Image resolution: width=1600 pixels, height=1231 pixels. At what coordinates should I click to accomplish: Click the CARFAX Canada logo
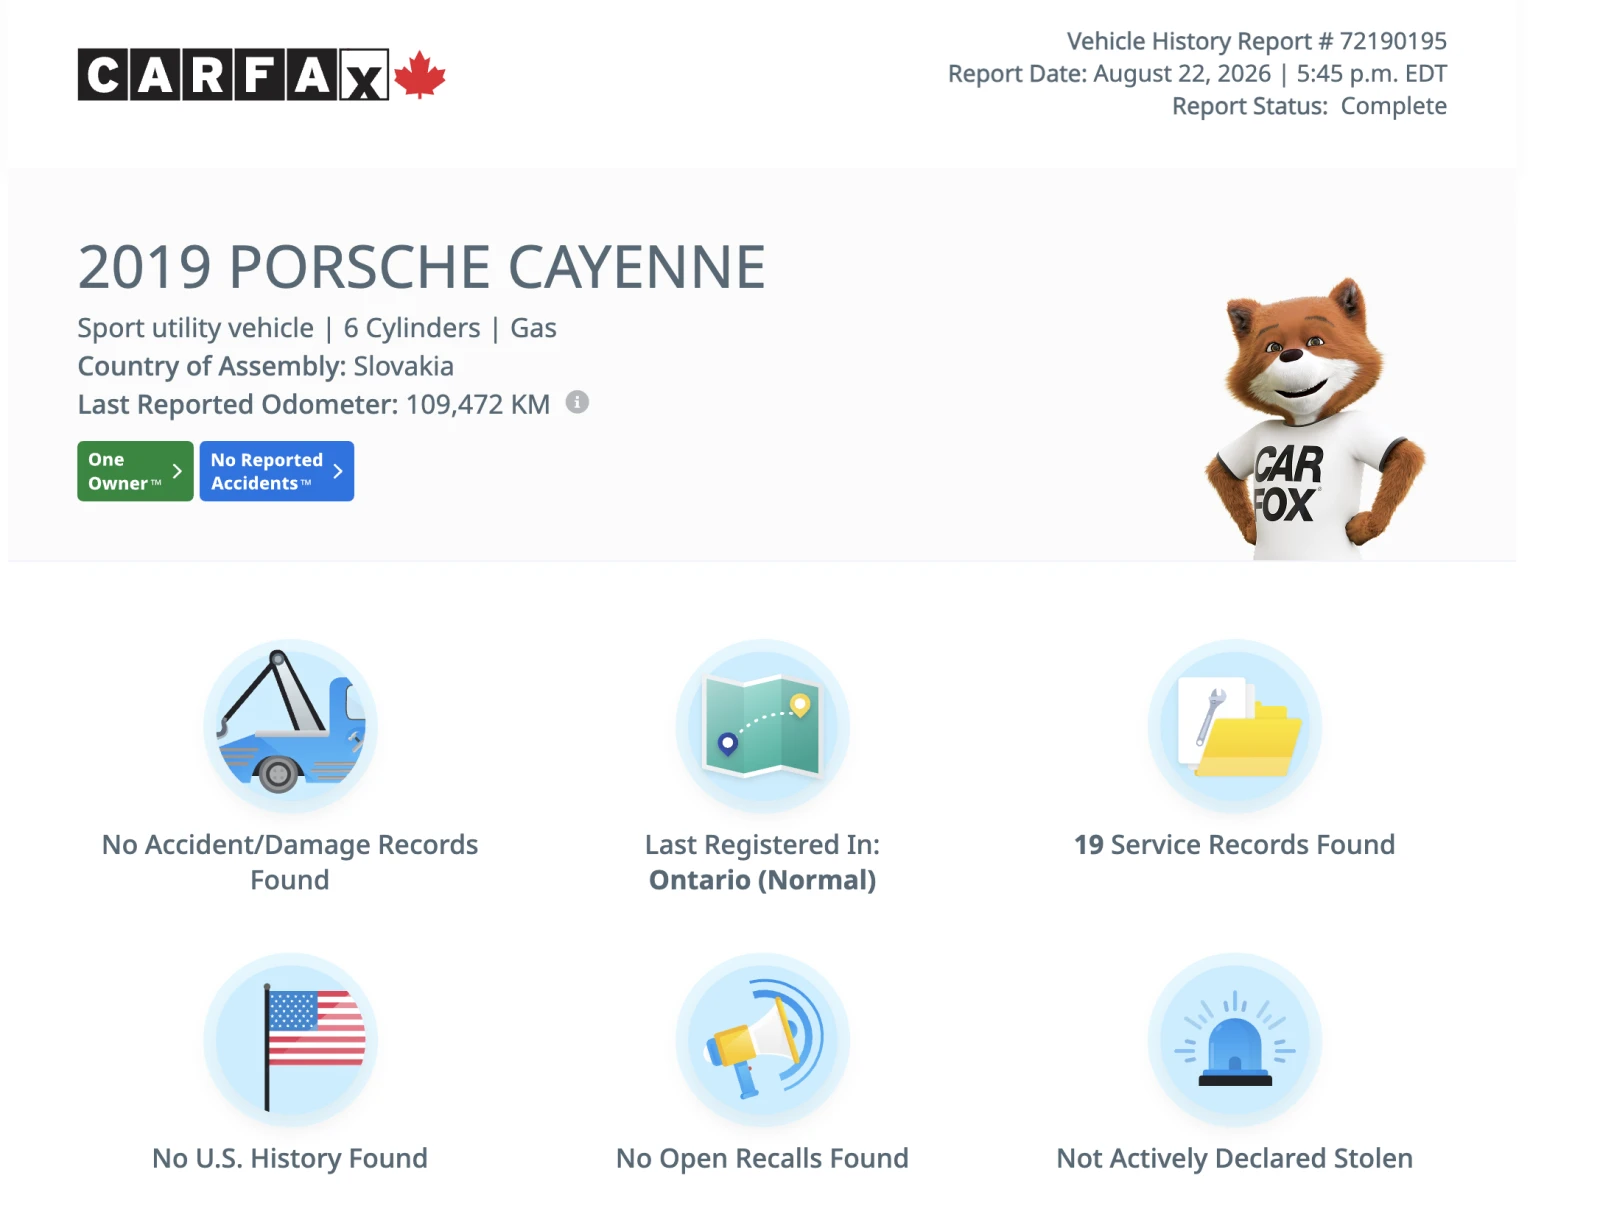tap(262, 75)
